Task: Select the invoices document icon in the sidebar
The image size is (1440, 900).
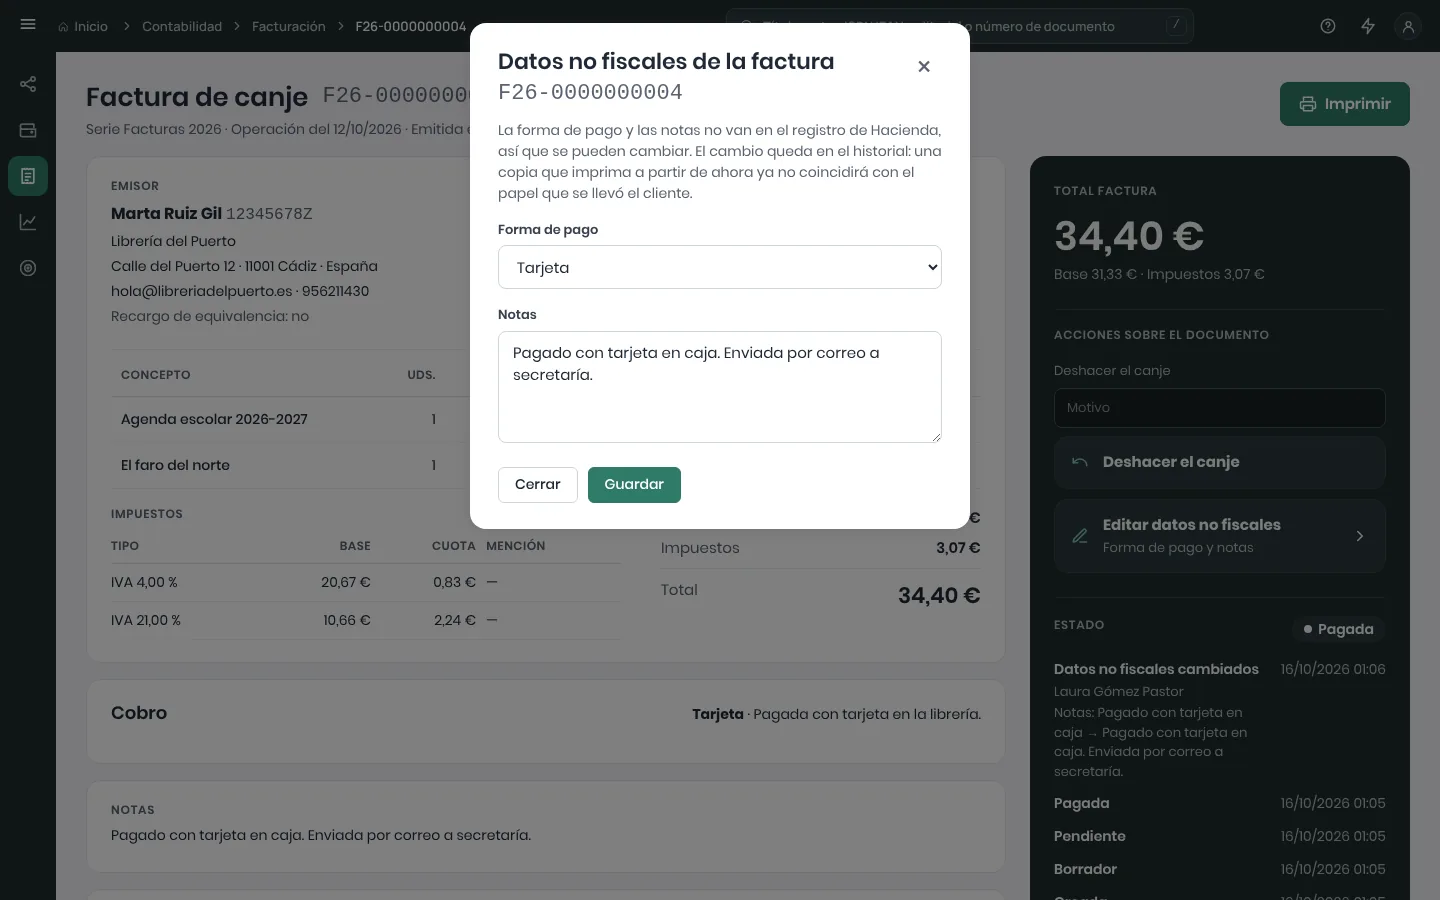Action: tap(28, 176)
